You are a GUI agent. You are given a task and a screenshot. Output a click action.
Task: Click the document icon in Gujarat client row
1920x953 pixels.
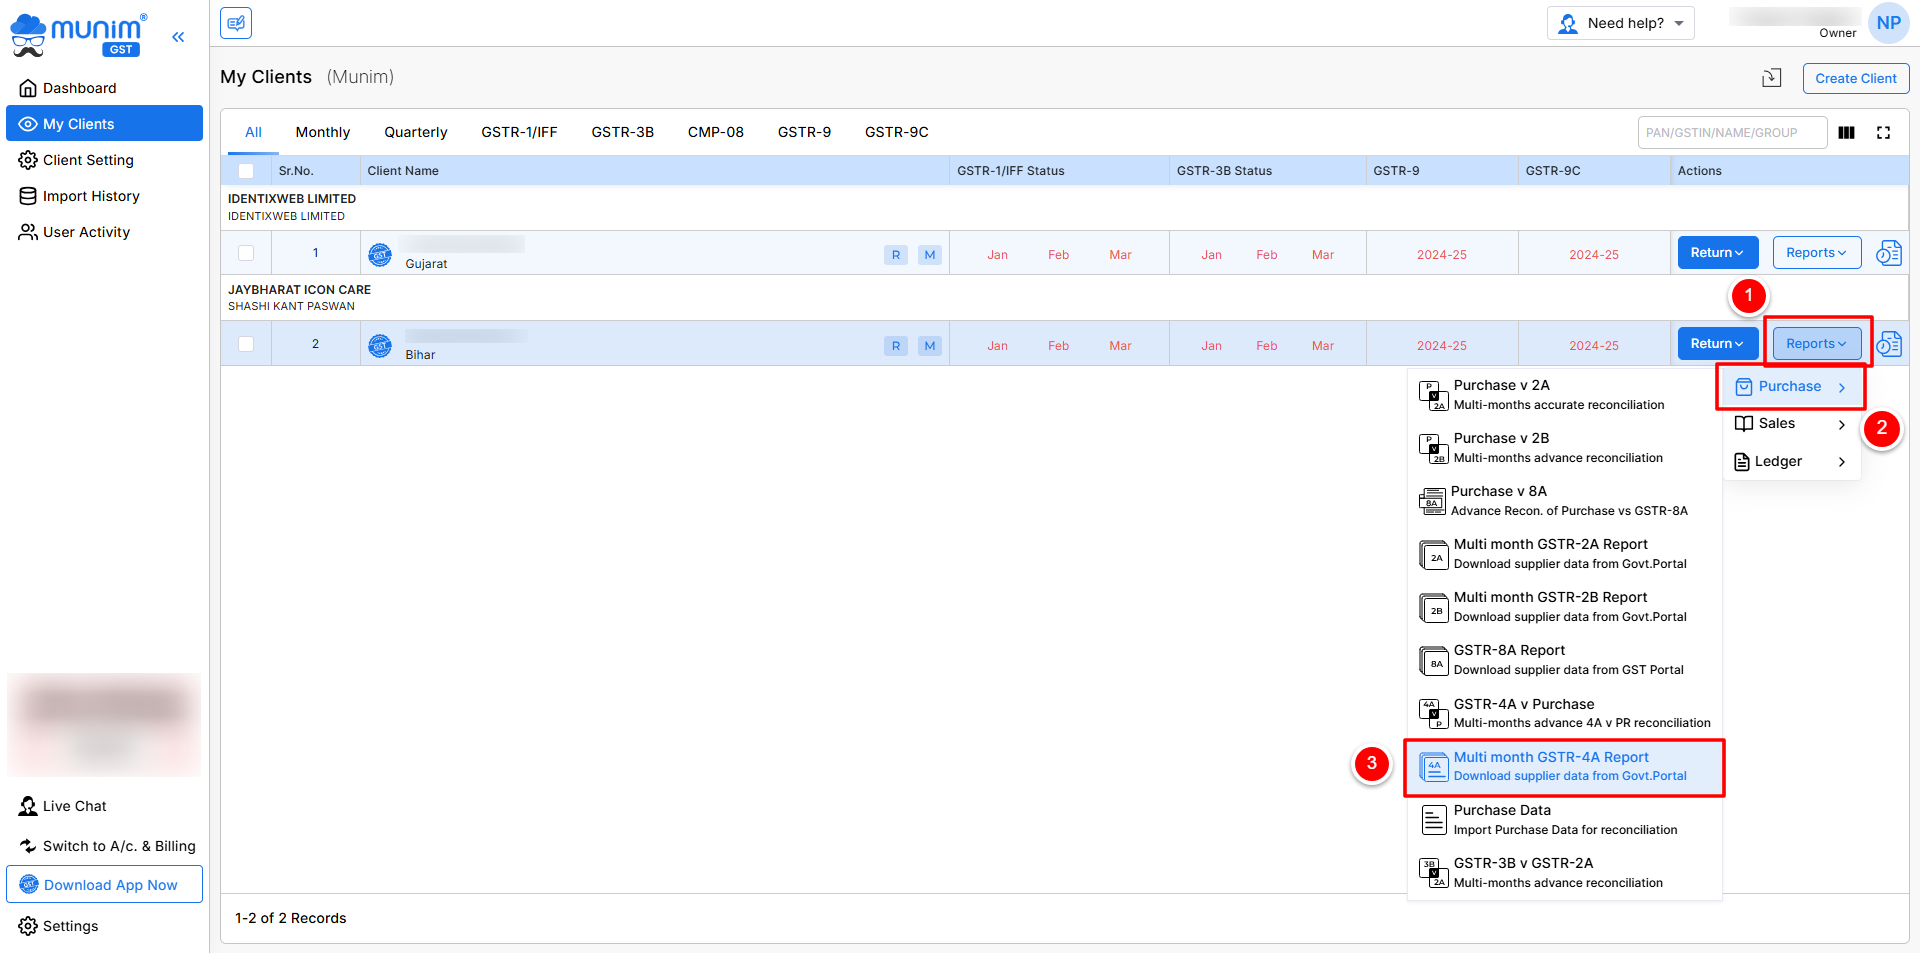(x=1888, y=253)
